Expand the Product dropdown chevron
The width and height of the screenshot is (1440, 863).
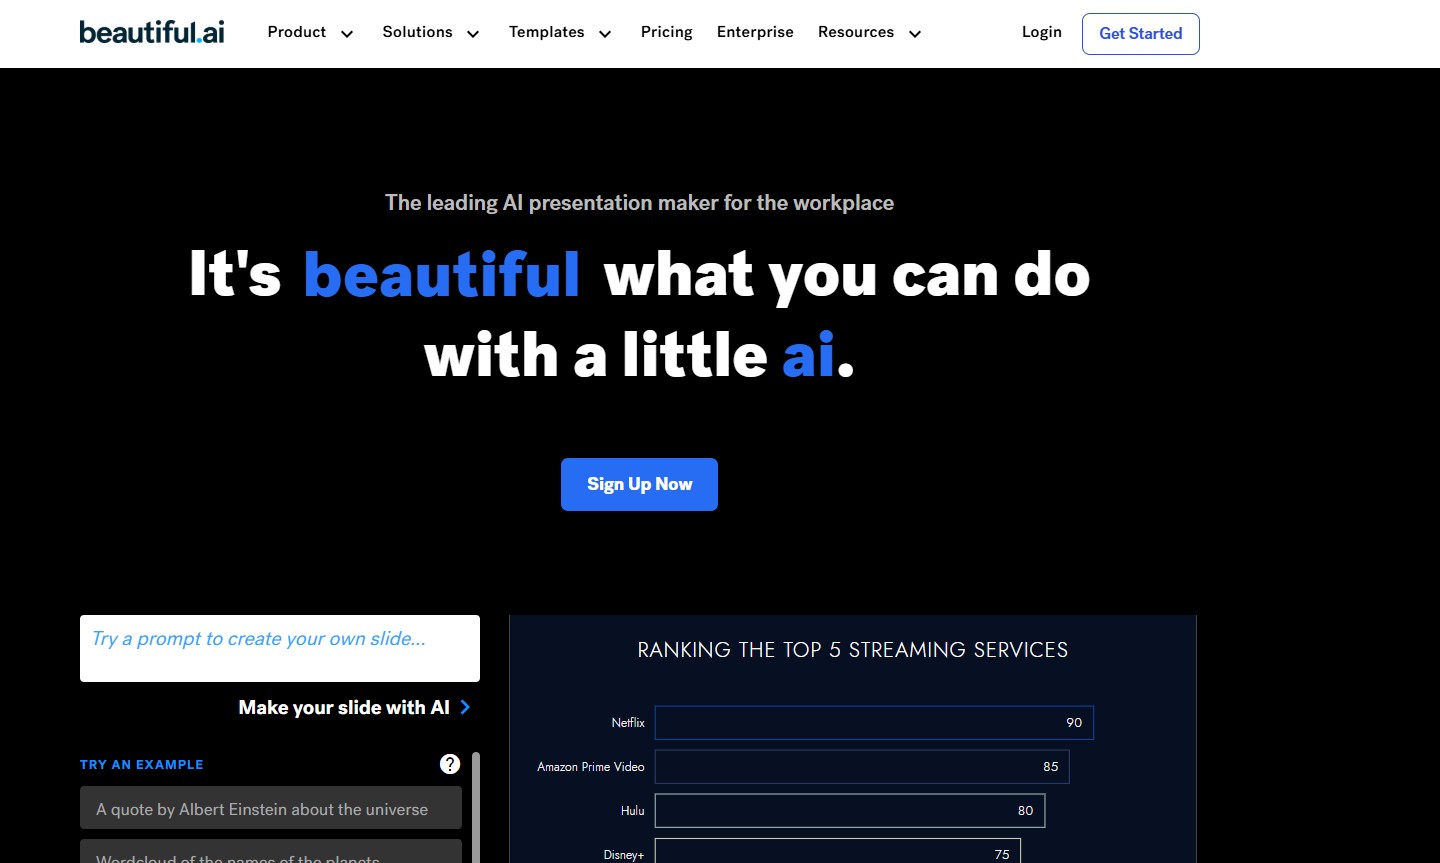pyautogui.click(x=347, y=34)
